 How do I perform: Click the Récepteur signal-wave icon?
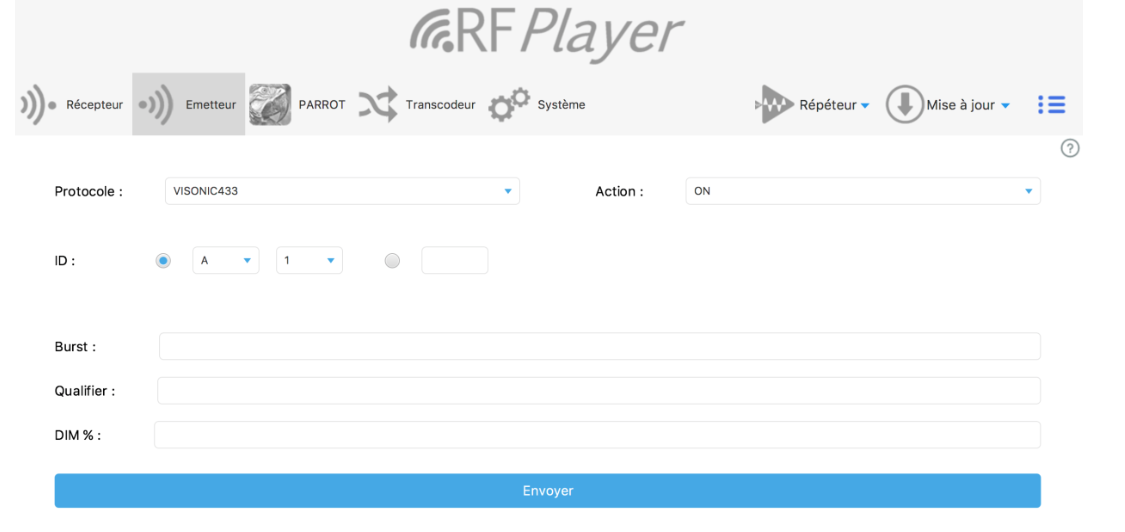(x=38, y=105)
